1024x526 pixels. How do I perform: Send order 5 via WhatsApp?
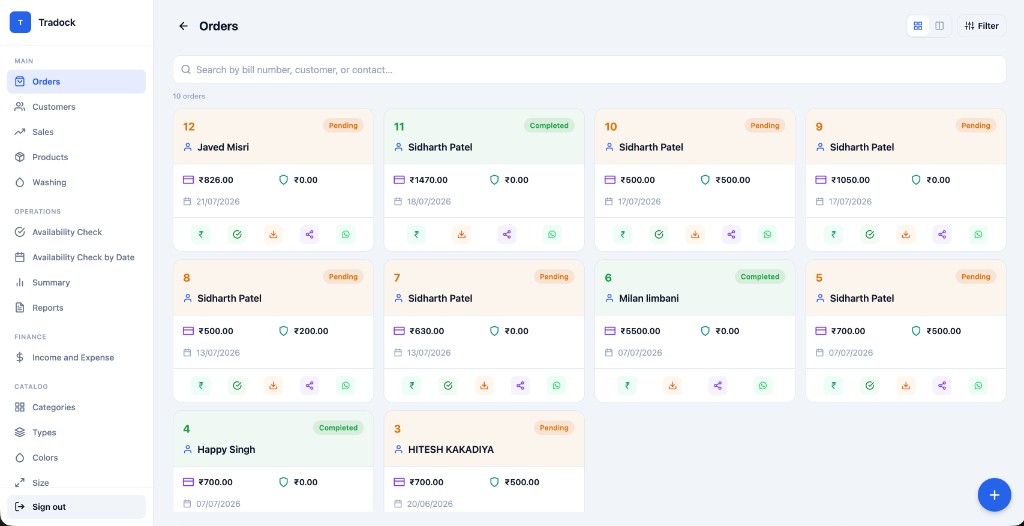pos(978,386)
